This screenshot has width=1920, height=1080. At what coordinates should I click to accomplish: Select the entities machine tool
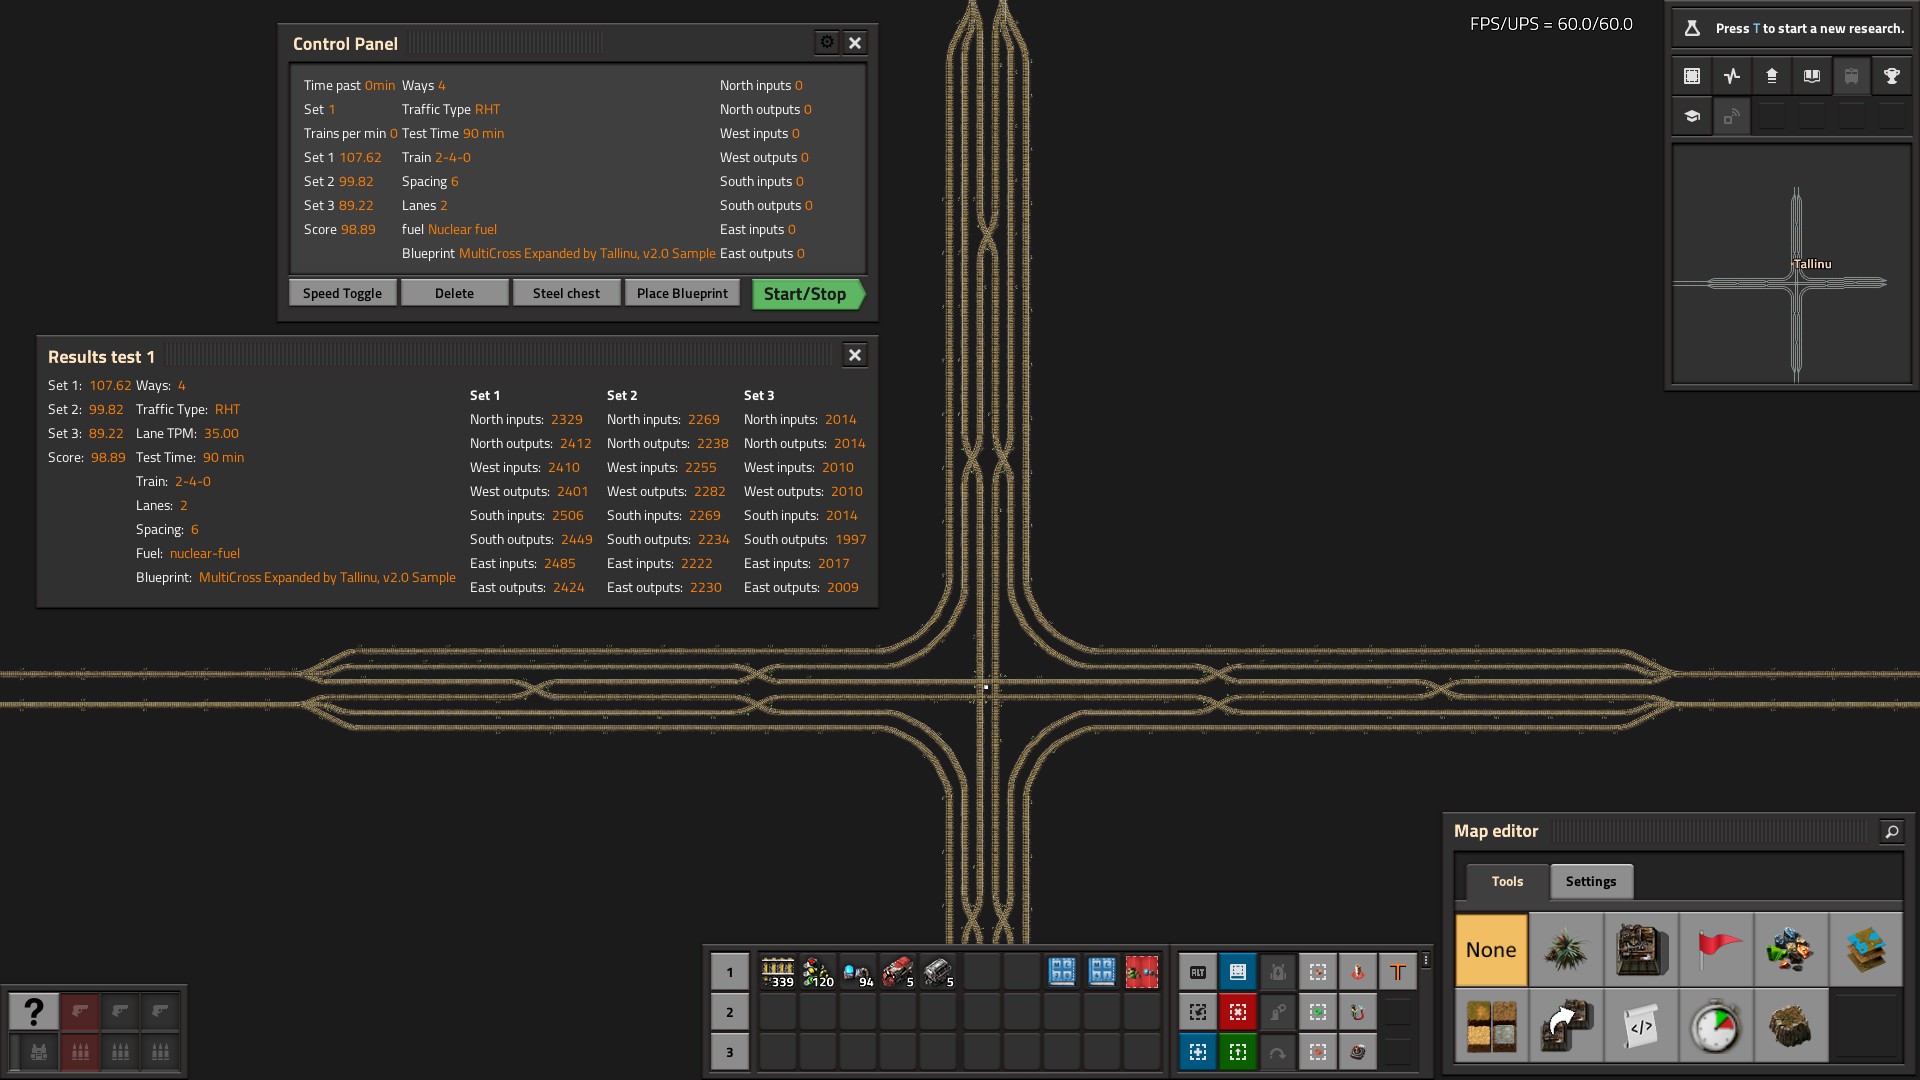click(1641, 950)
